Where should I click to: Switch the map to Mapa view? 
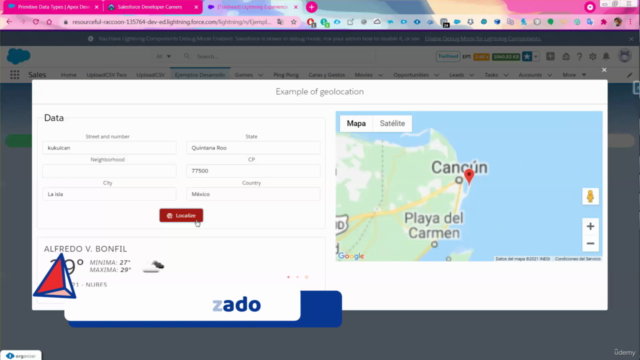[x=356, y=123]
